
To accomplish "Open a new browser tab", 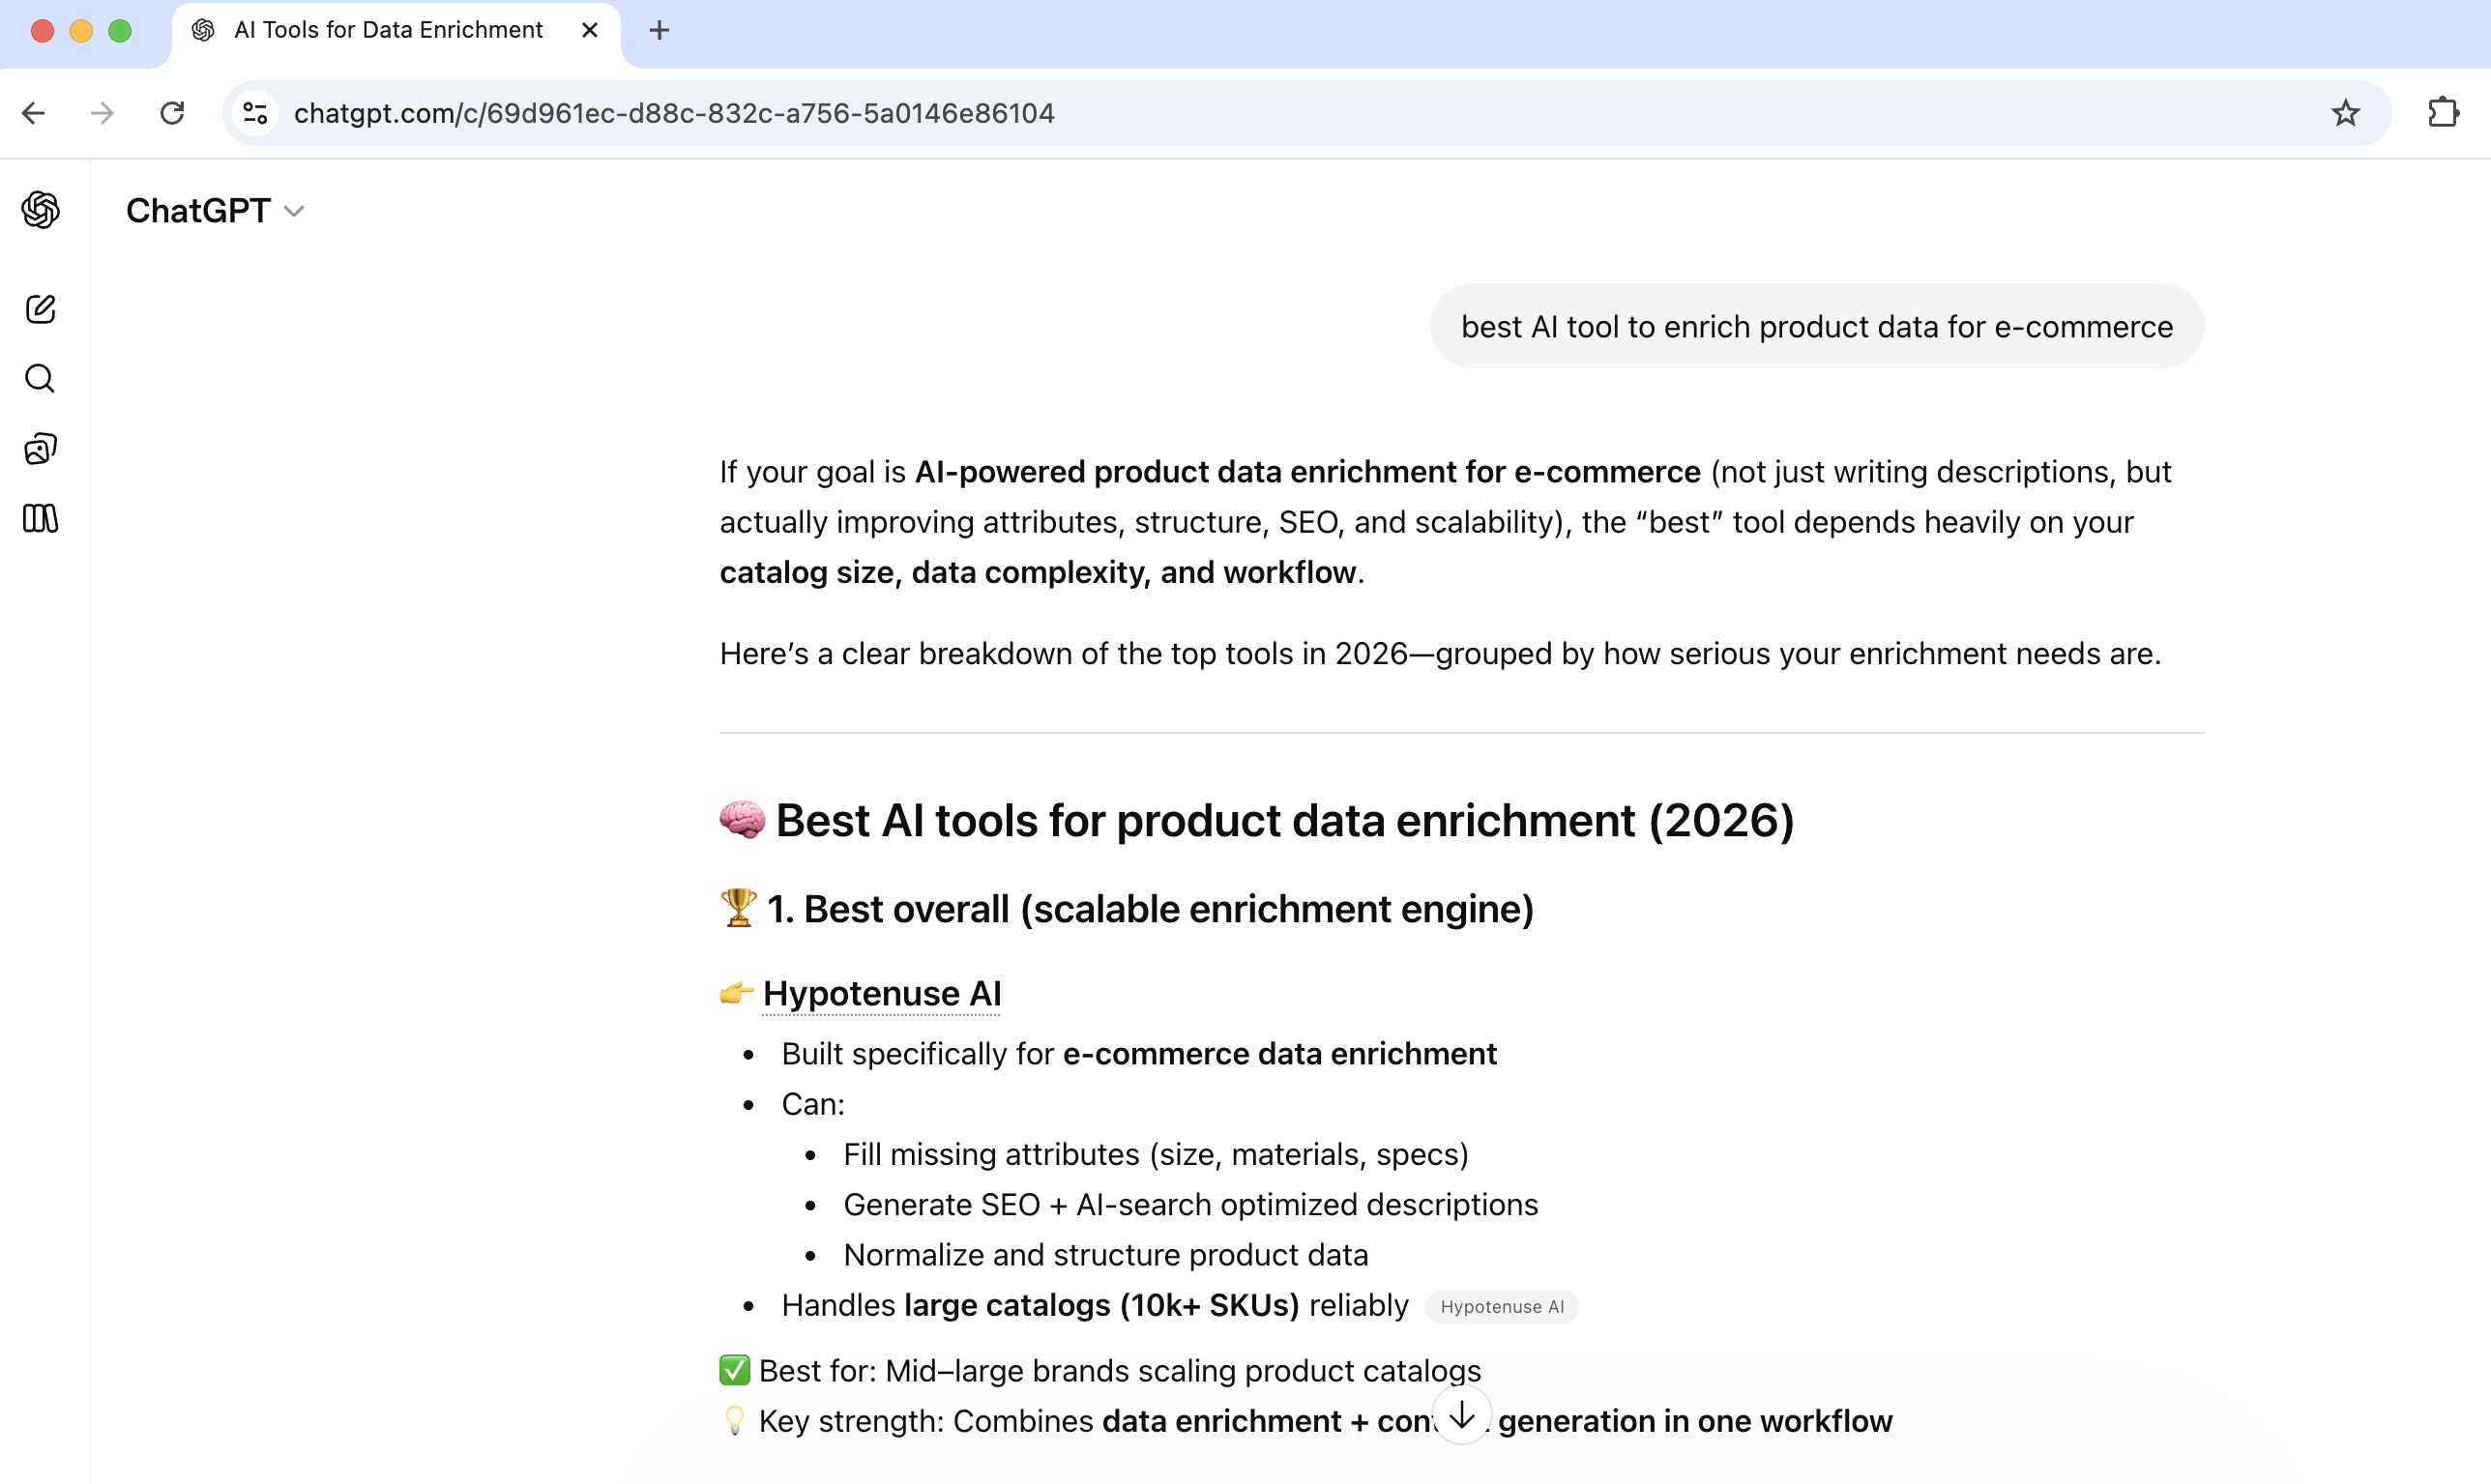I will tap(659, 30).
